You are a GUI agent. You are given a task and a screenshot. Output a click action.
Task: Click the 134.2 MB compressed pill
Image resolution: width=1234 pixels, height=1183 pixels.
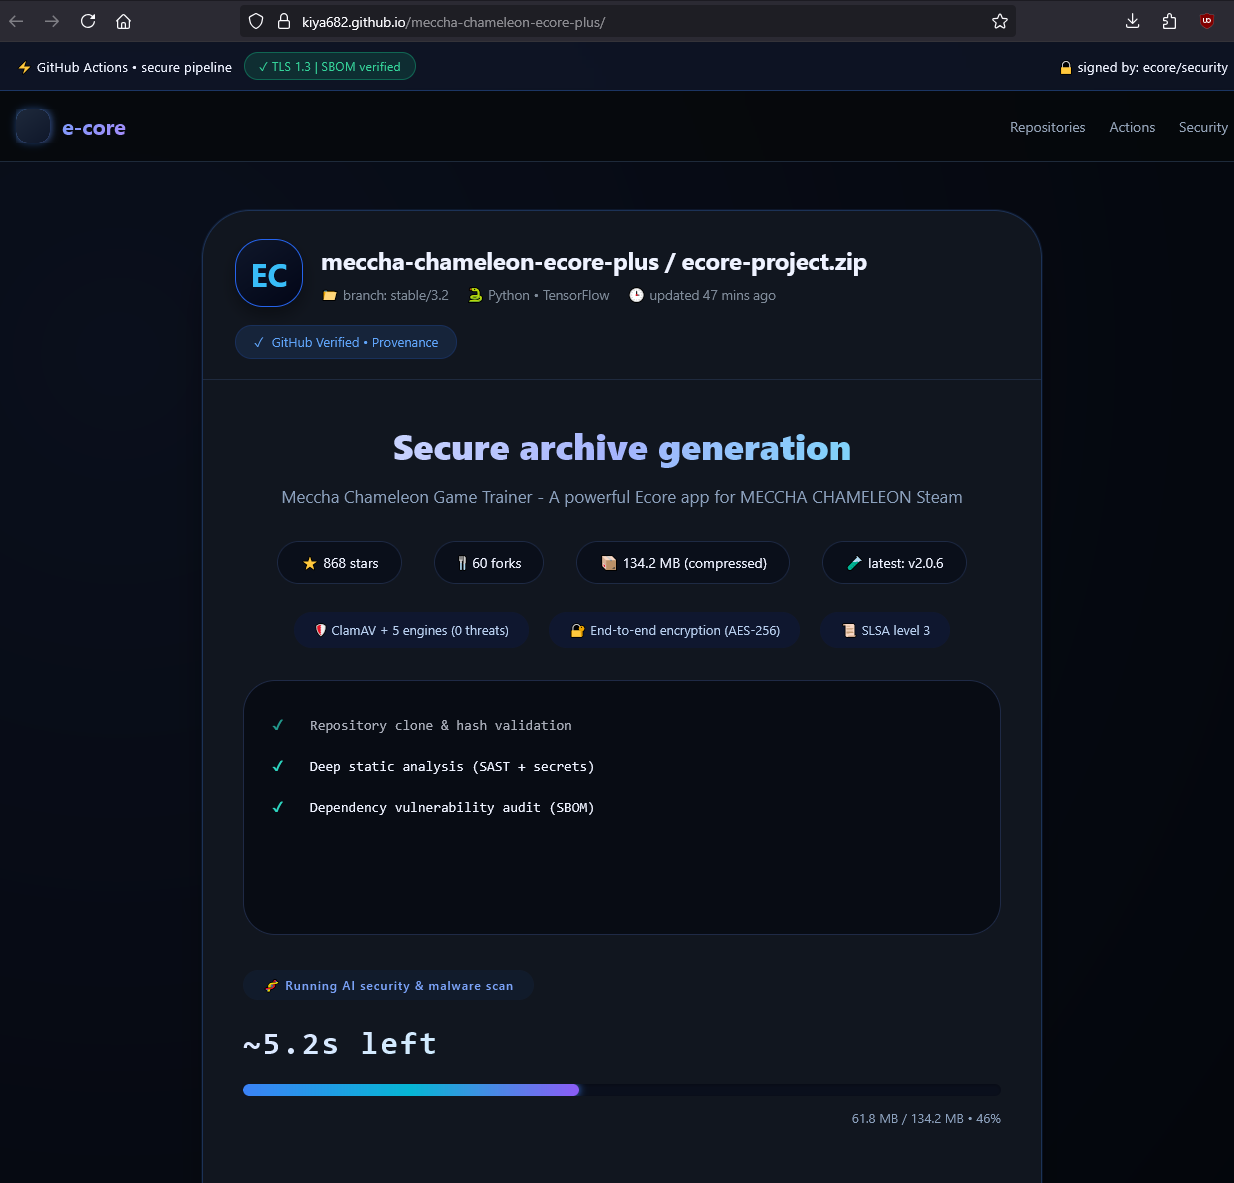click(683, 563)
